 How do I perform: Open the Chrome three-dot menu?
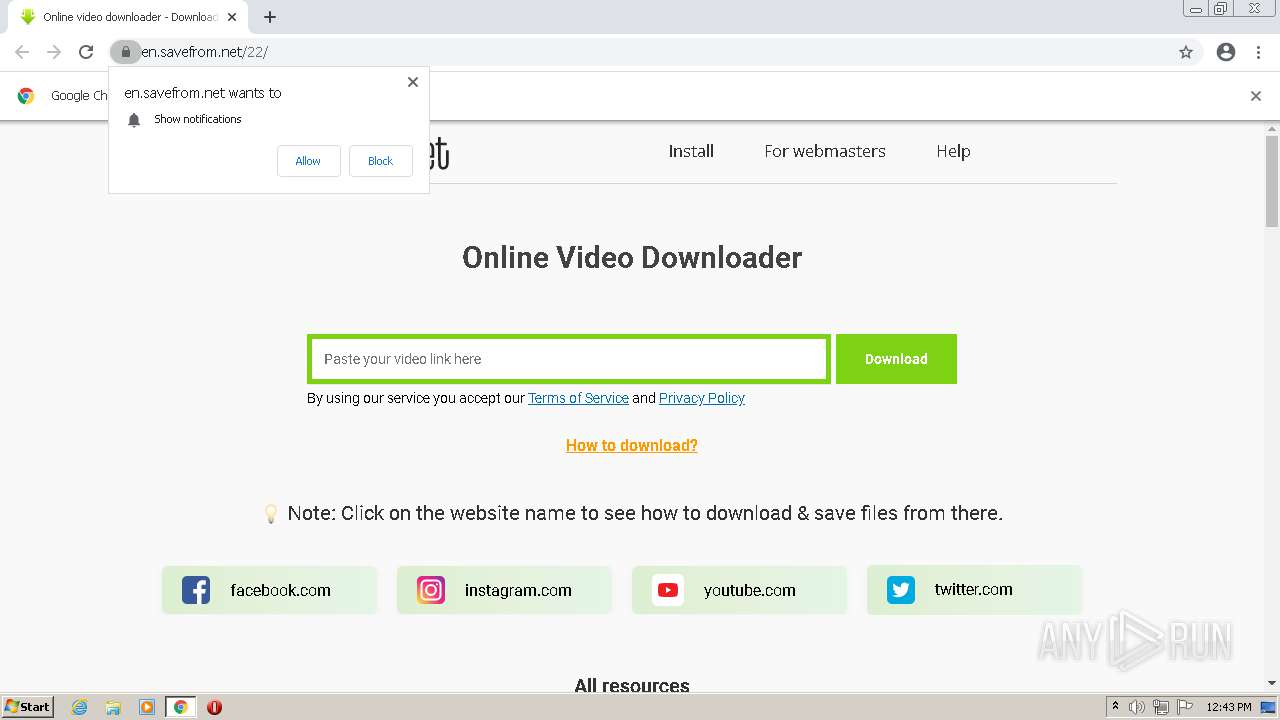(1259, 52)
